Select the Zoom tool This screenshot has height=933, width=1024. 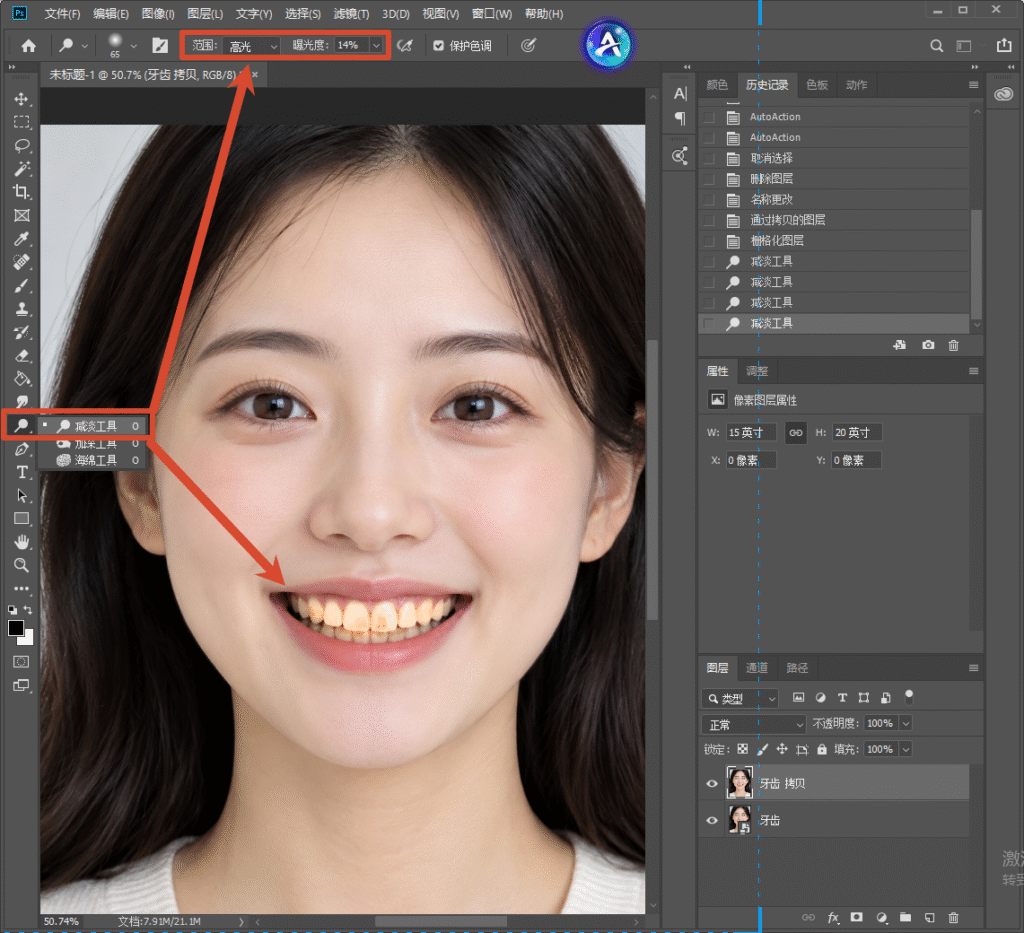[22, 565]
